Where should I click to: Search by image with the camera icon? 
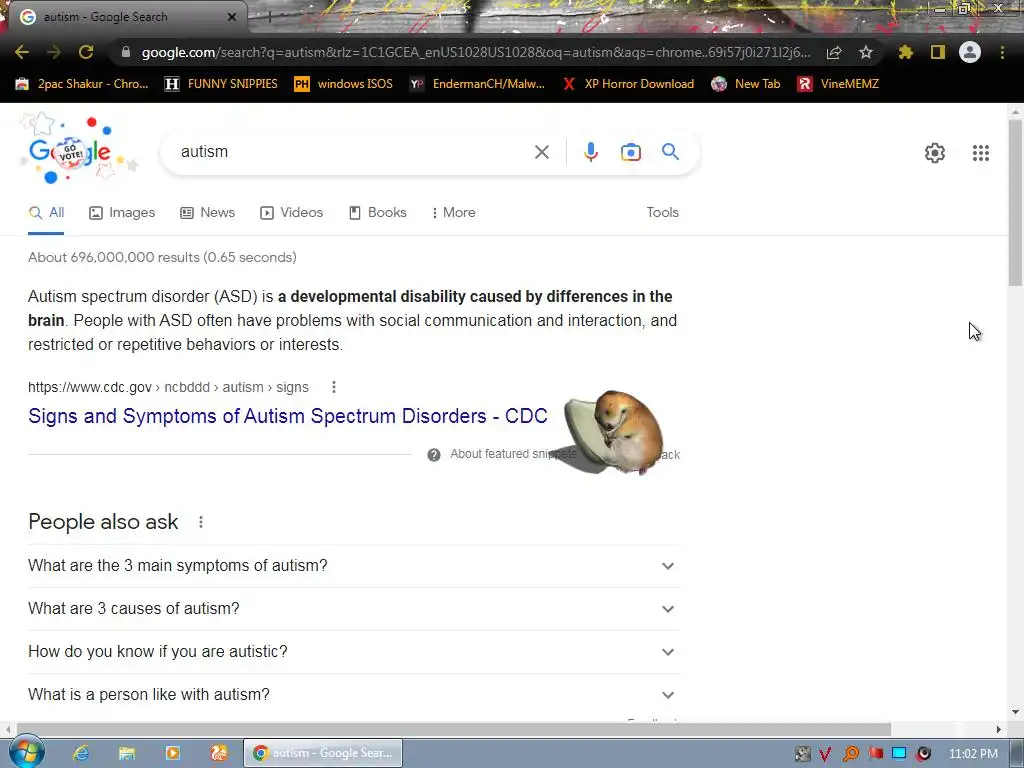630,152
